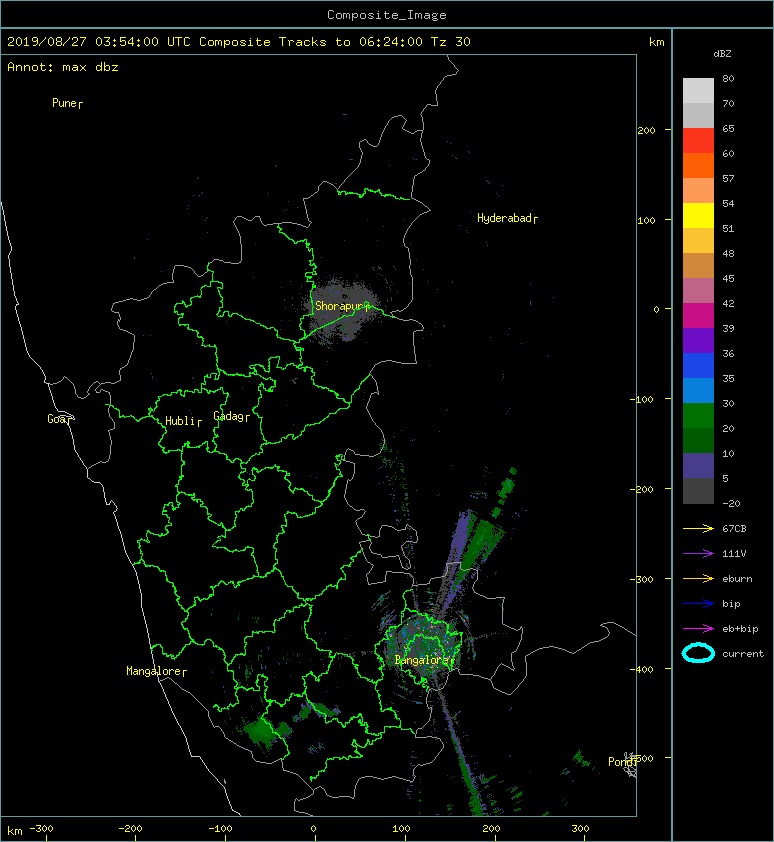The height and width of the screenshot is (842, 774).
Task: Click the -400 tick on vertical axis
Action: click(x=642, y=669)
